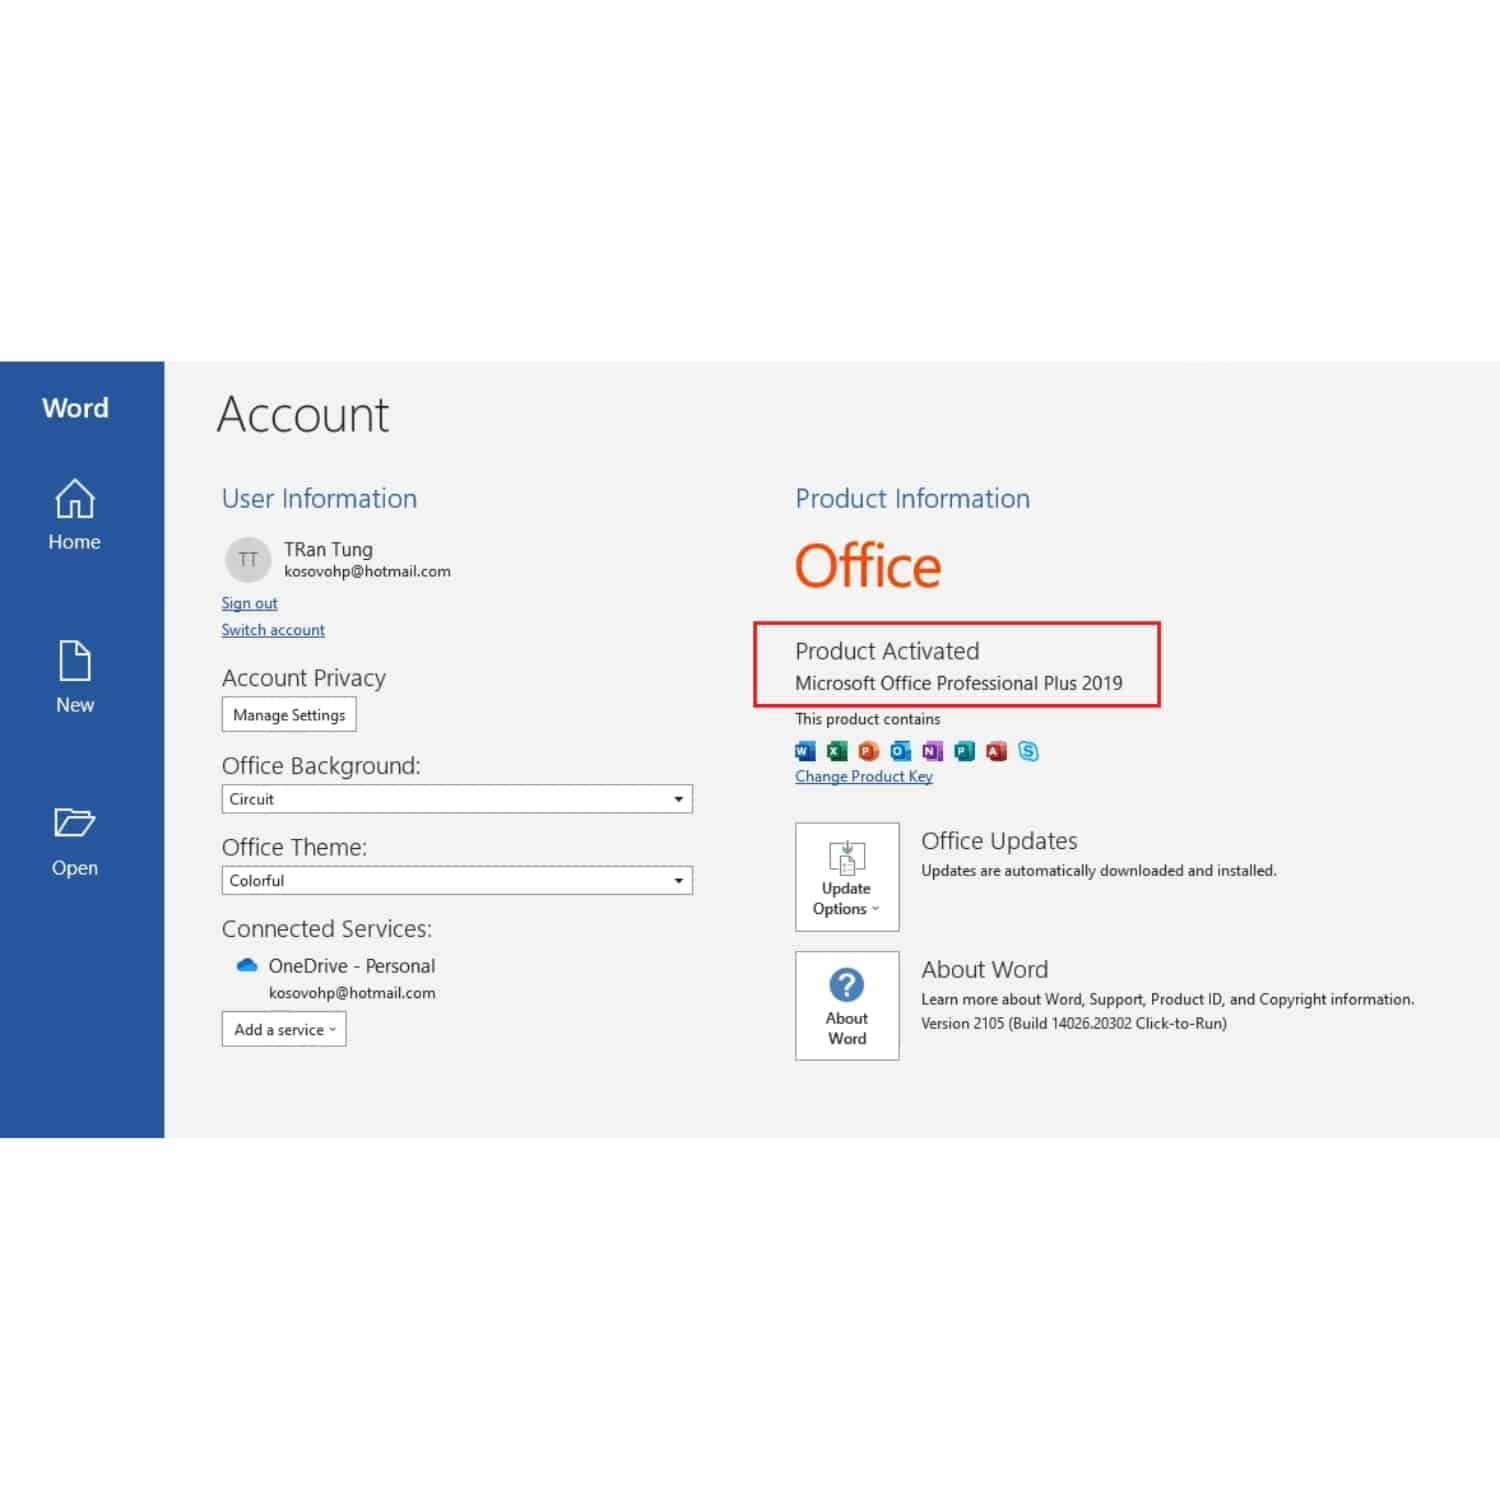Viewport: 1500px width, 1500px height.
Task: Click 'This product contains' label
Action: [x=867, y=719]
